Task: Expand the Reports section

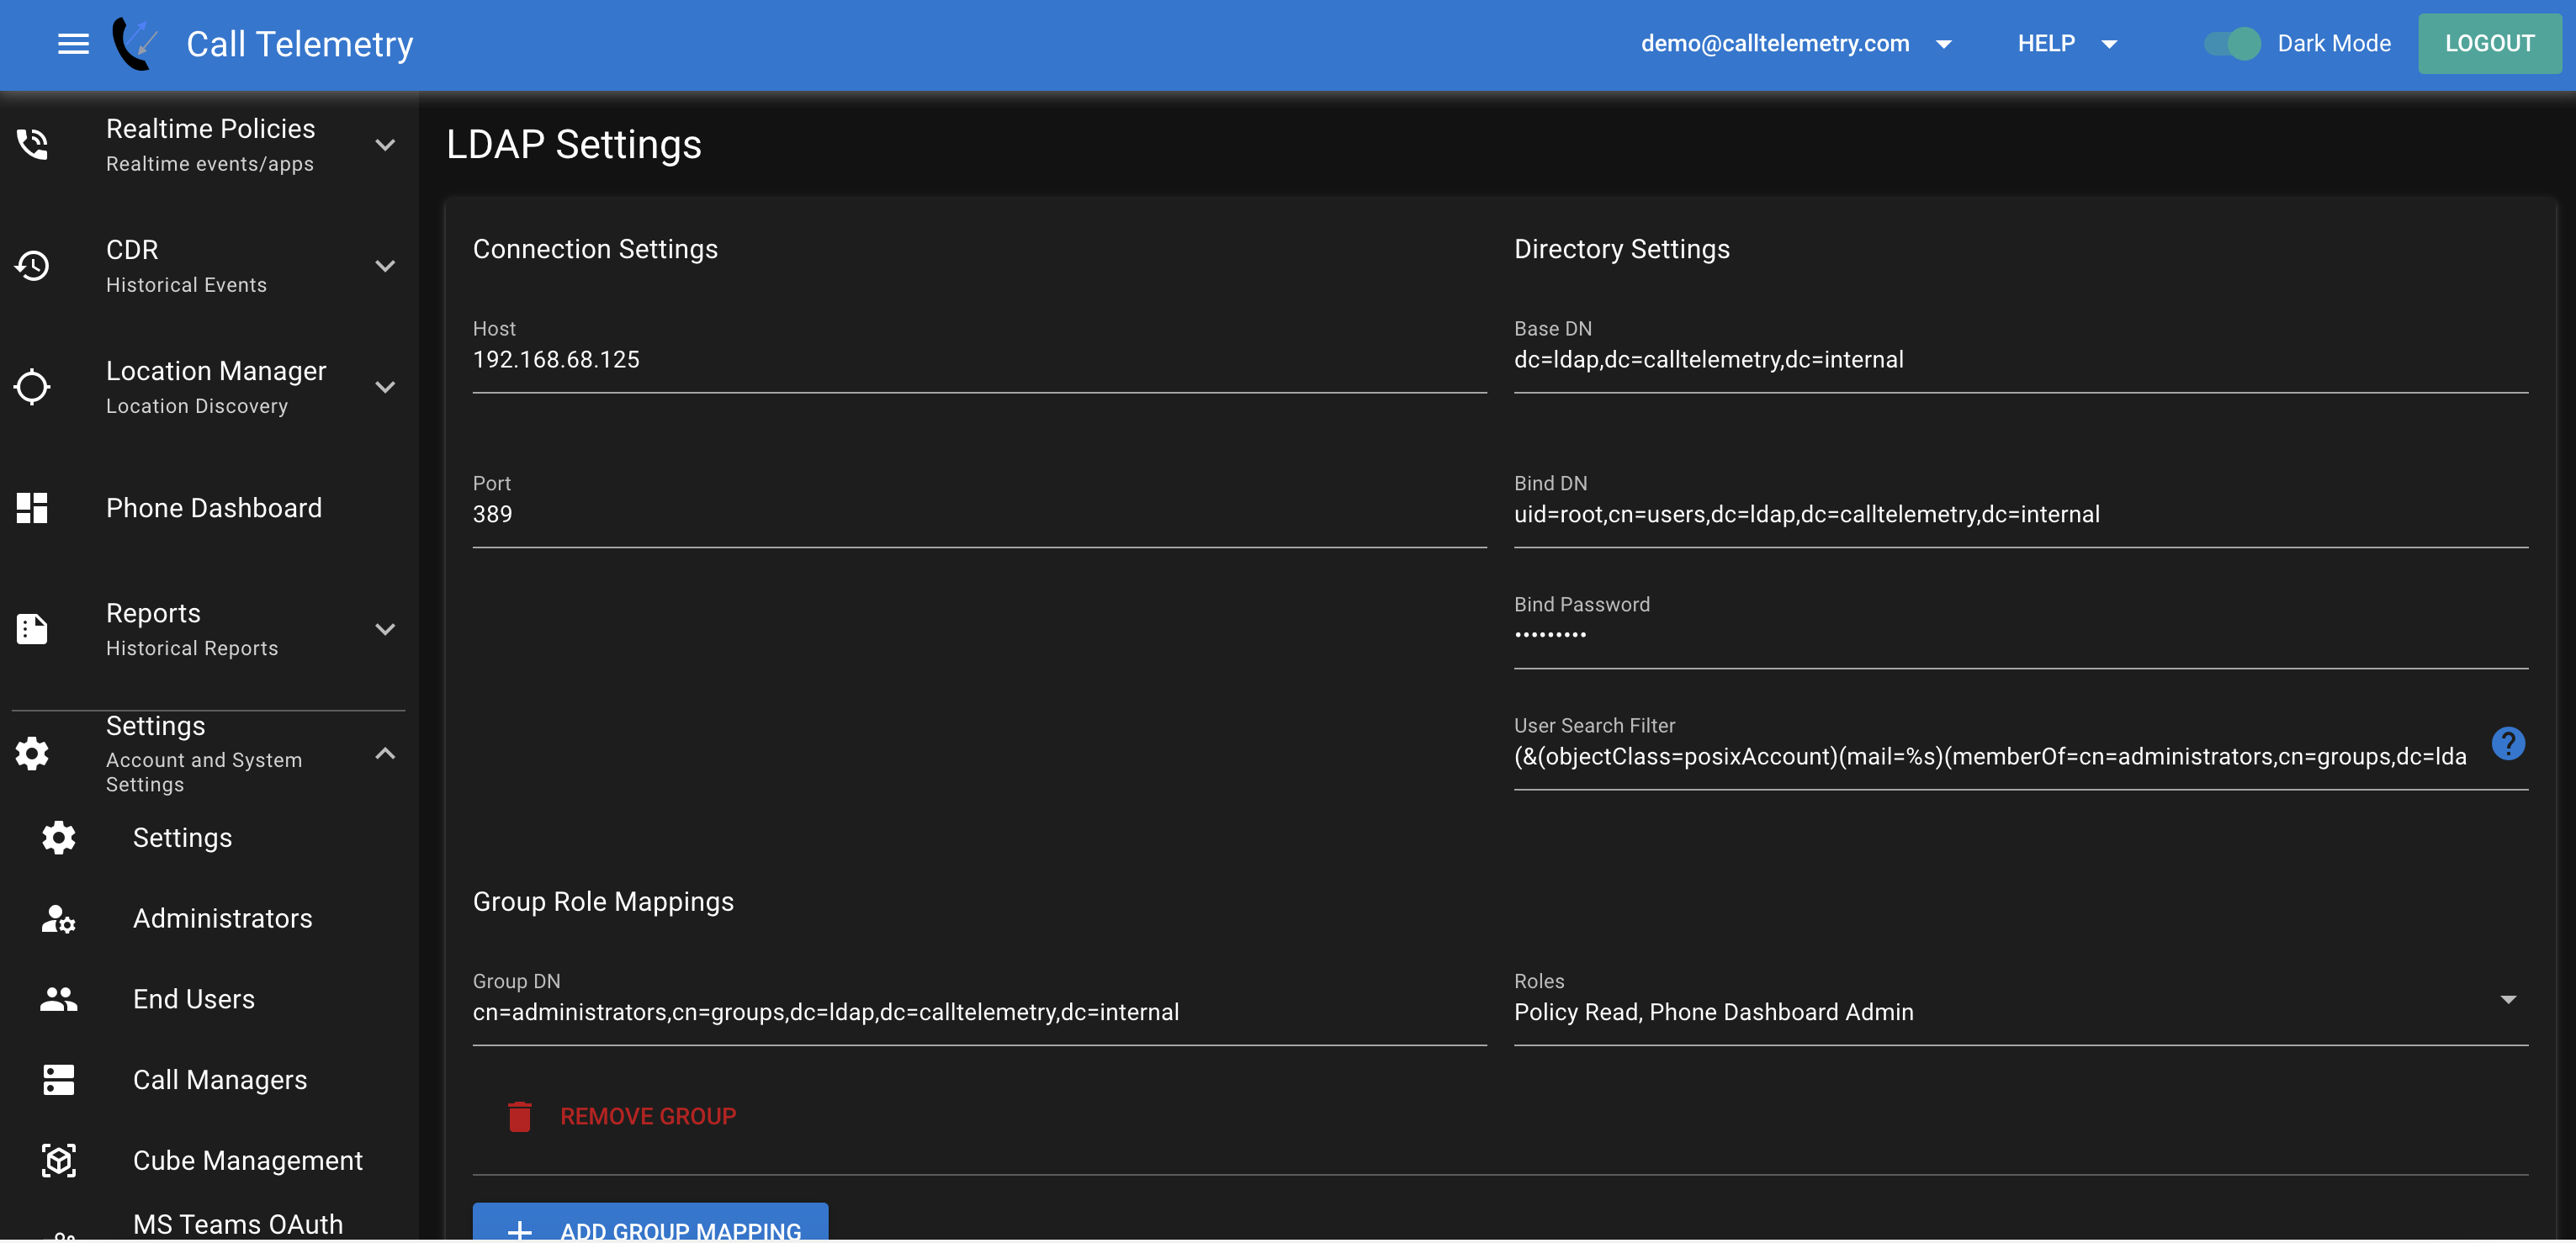Action: 385,629
